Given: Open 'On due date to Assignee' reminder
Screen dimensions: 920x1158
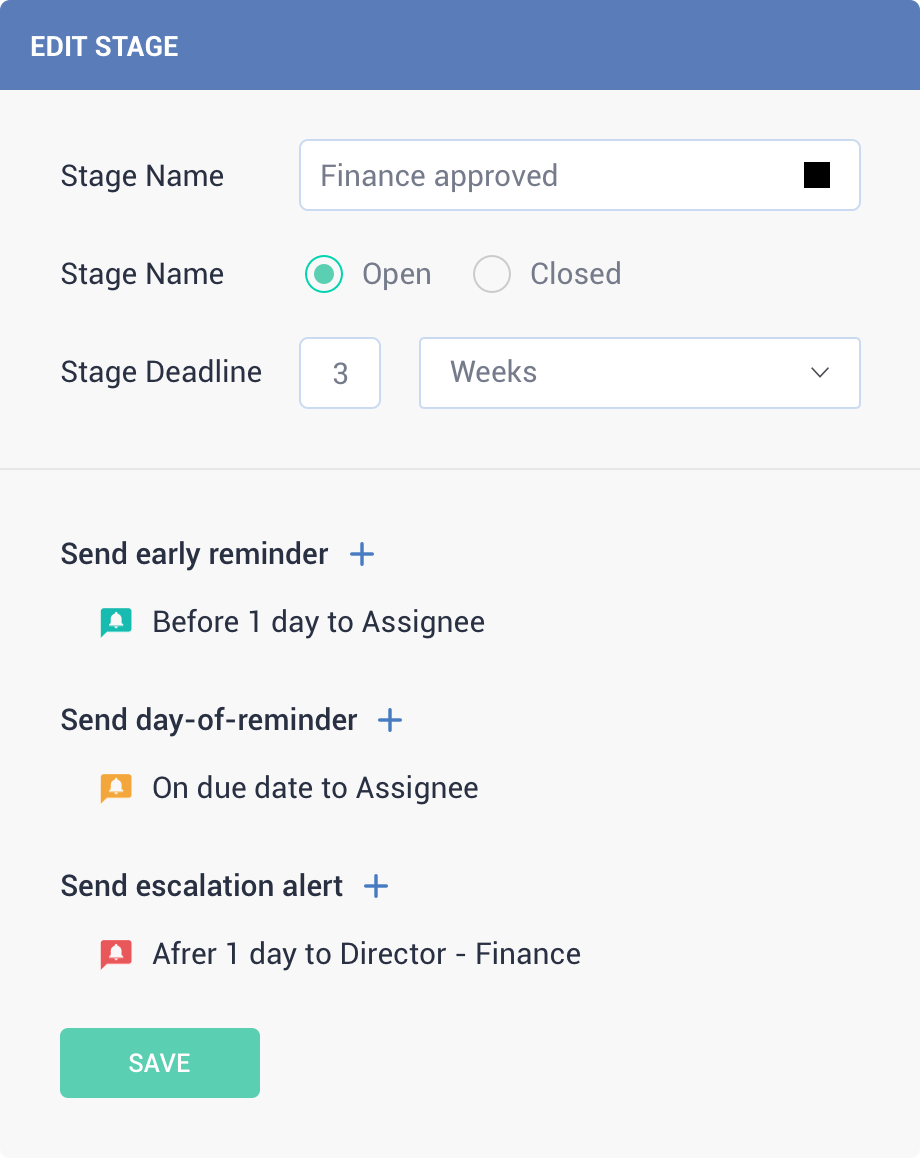Looking at the screenshot, I should pyautogui.click(x=315, y=788).
